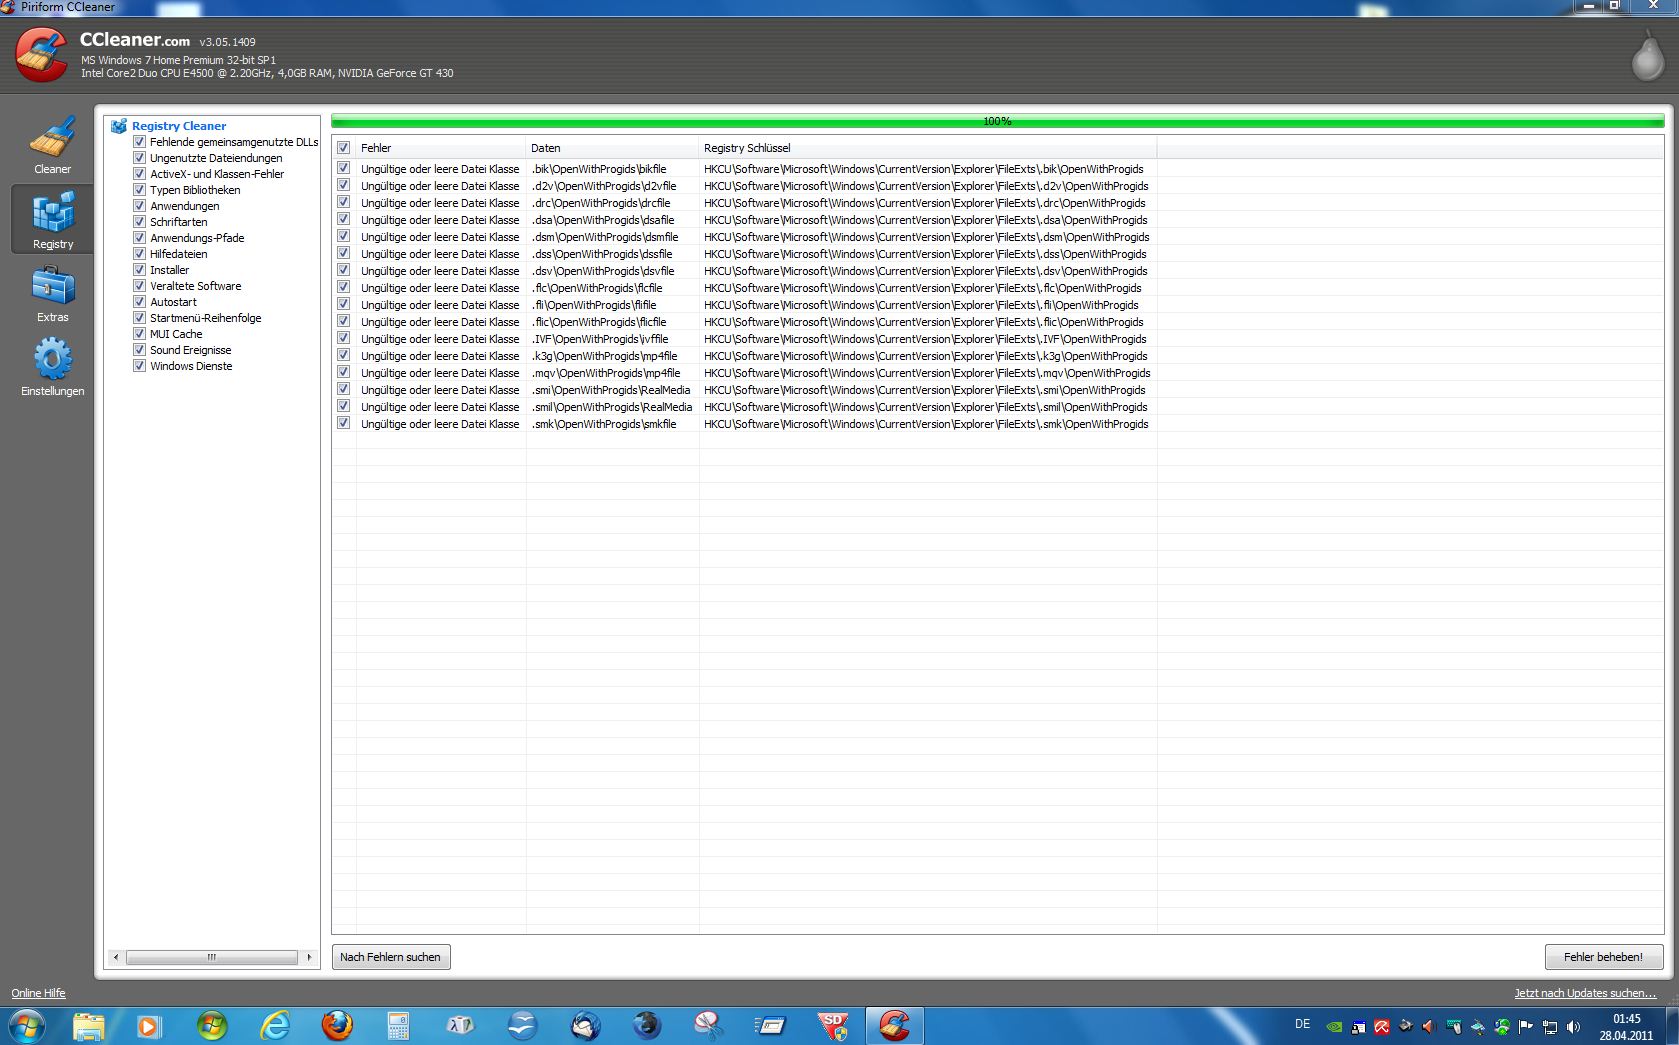The height and width of the screenshot is (1045, 1679).
Task: Open the Windows Start menu
Action: (25, 1026)
